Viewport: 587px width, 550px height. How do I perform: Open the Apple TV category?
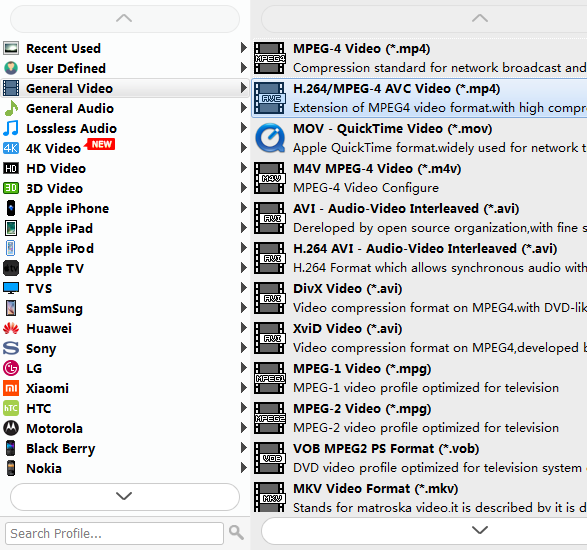click(125, 268)
